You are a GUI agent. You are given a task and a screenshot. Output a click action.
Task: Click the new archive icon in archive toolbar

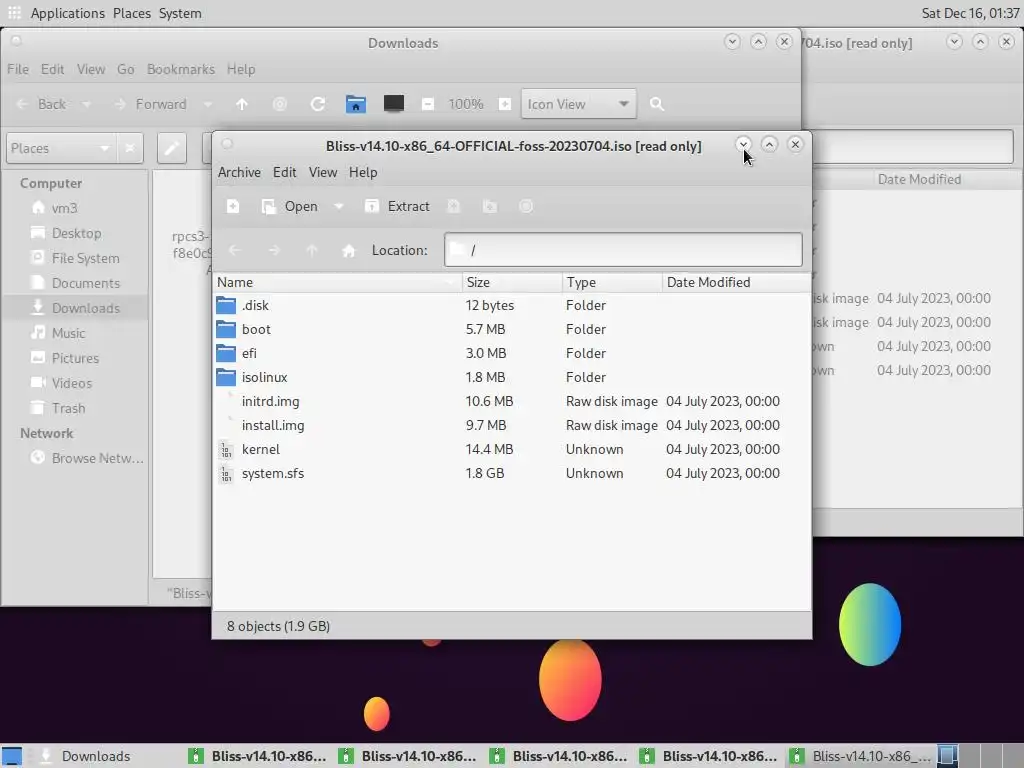[232, 206]
